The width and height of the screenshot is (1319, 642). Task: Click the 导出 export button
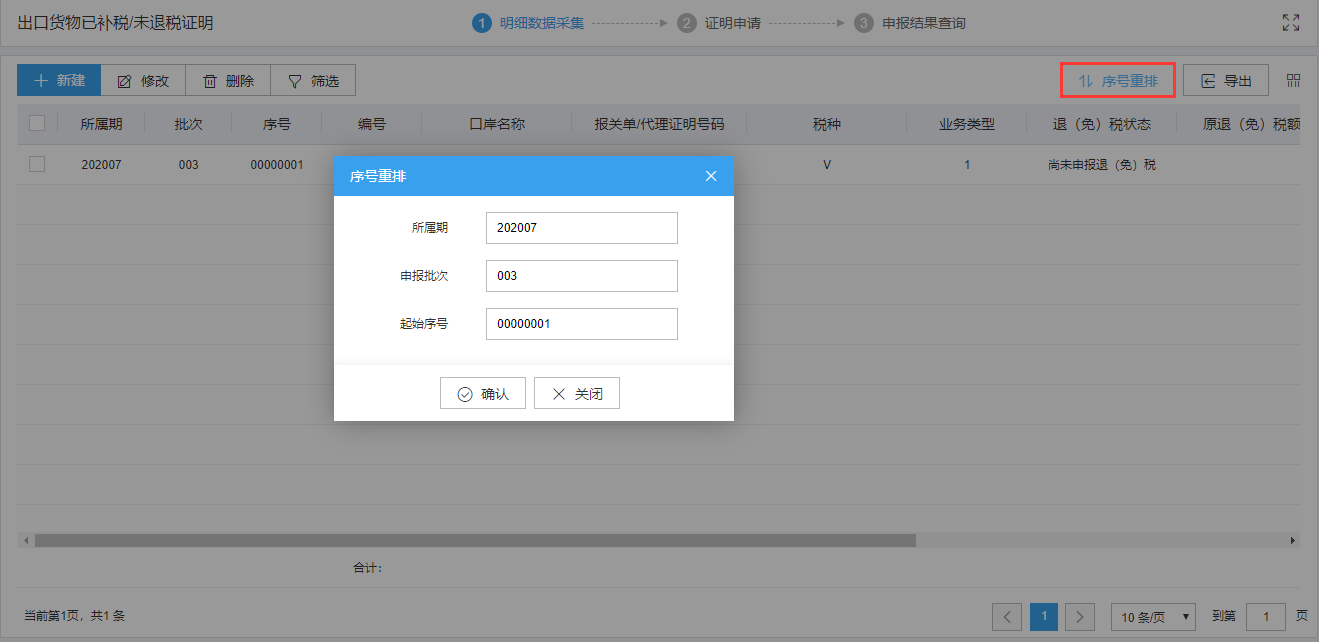(x=1225, y=81)
